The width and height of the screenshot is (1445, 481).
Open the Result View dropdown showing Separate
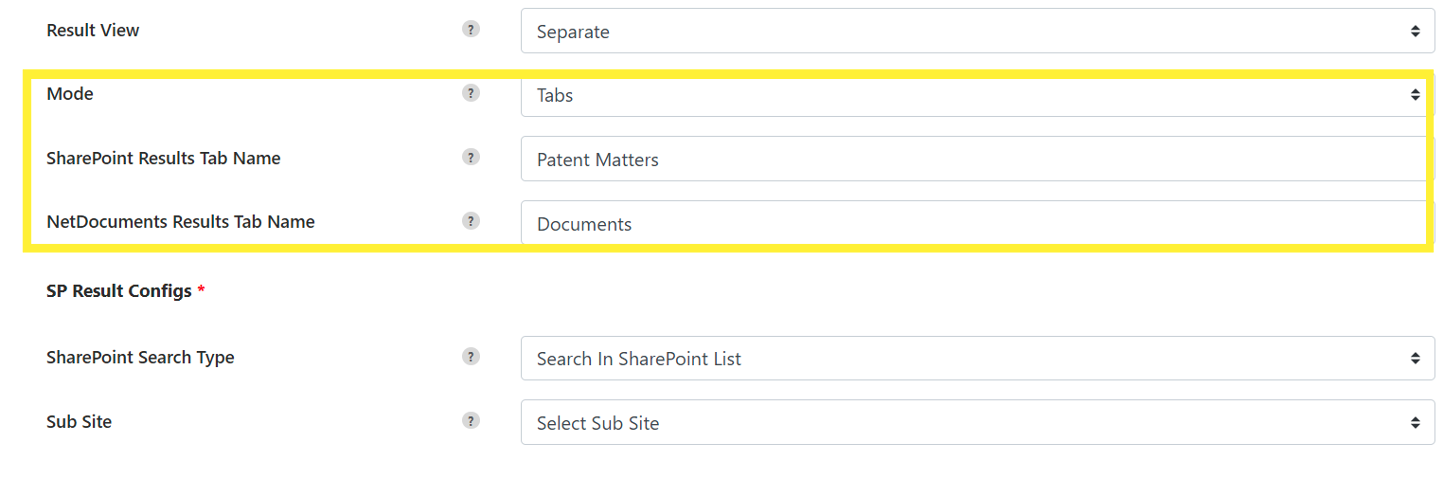[x=978, y=31]
